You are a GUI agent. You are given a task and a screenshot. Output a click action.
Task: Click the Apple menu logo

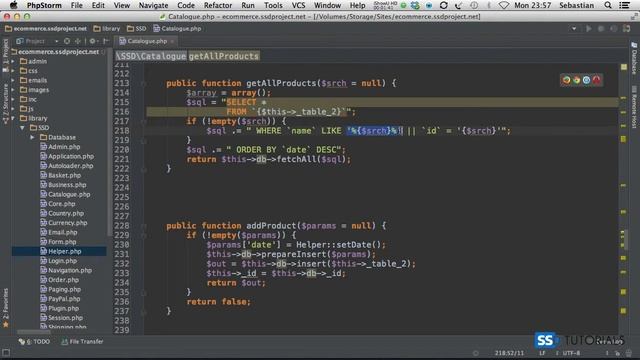pos(13,5)
